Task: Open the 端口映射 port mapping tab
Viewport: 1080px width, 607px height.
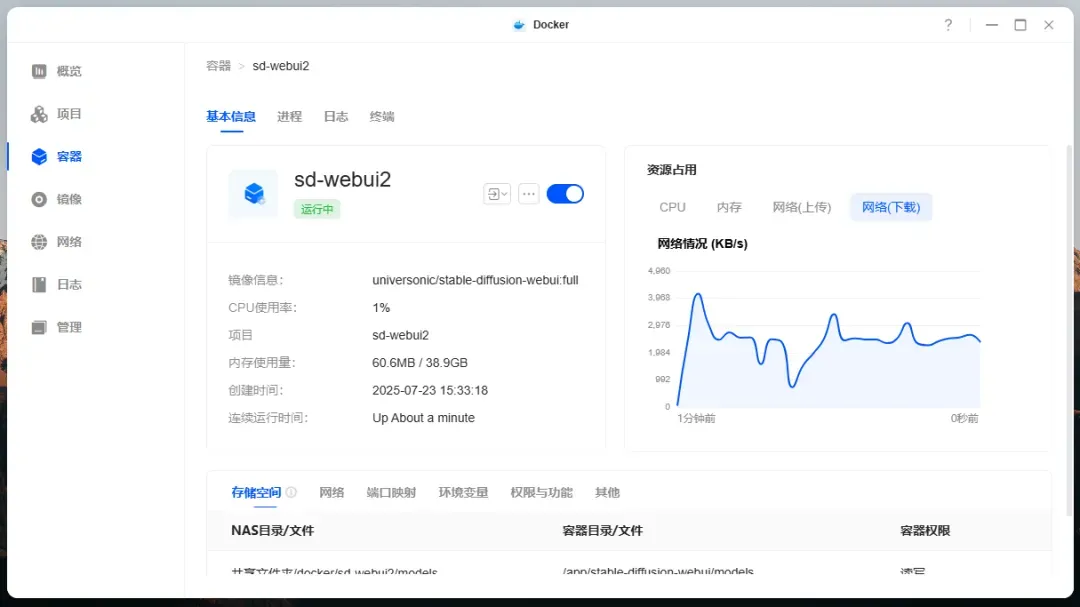Action: (391, 493)
